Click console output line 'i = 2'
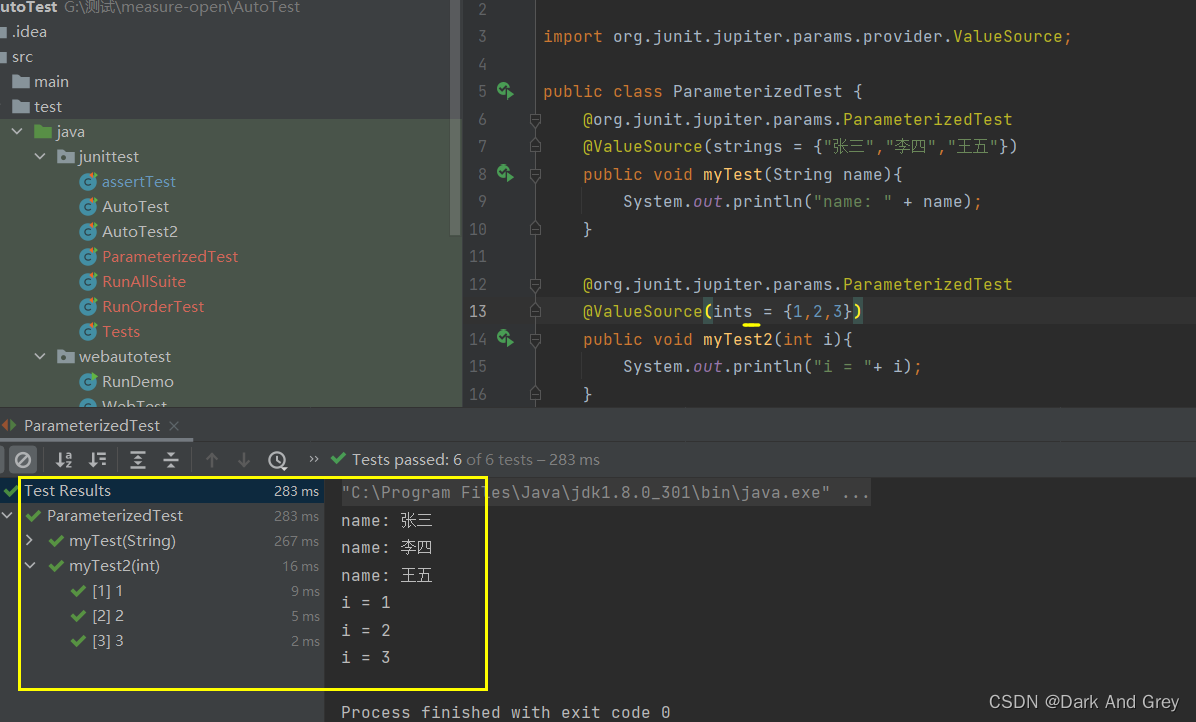The image size is (1196, 722). pyautogui.click(x=366, y=630)
